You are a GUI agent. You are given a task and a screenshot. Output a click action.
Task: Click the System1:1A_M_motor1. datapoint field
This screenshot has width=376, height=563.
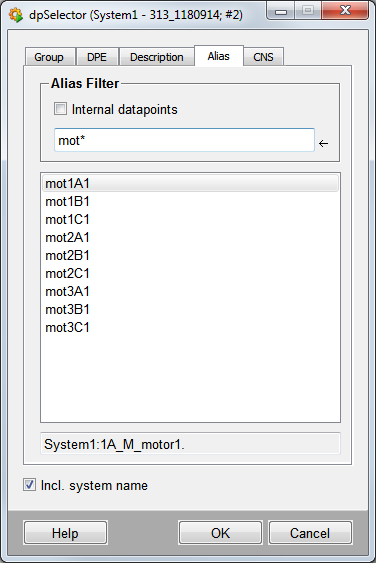(x=190, y=445)
